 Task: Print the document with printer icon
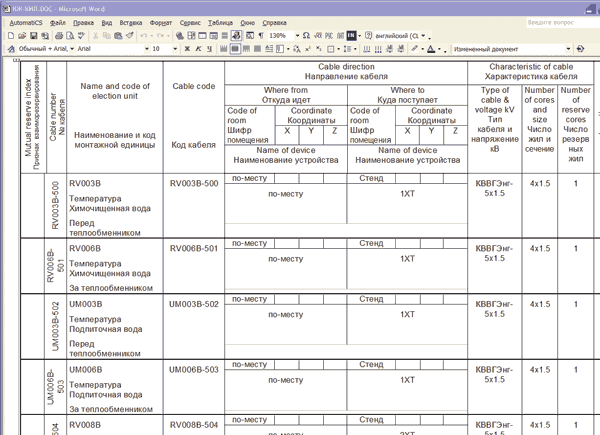click(59, 36)
